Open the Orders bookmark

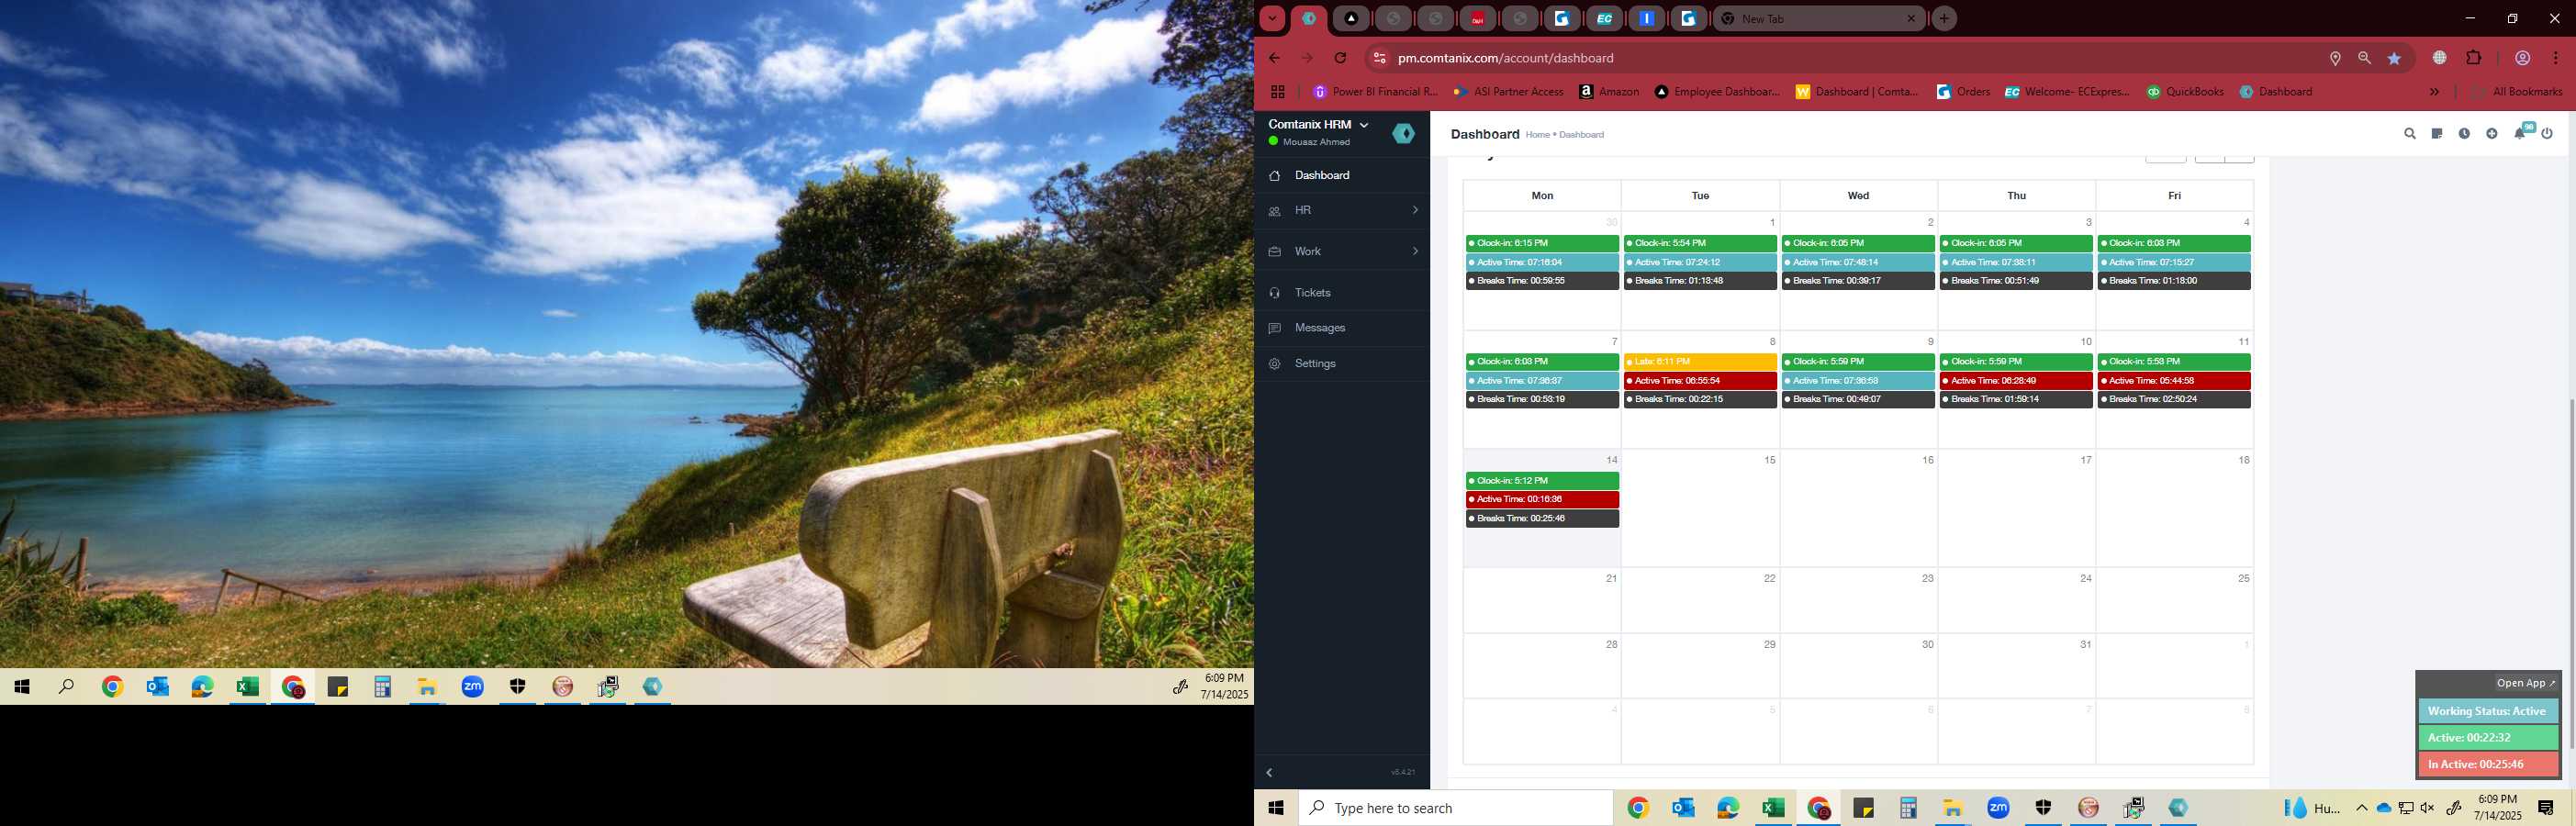point(1963,92)
